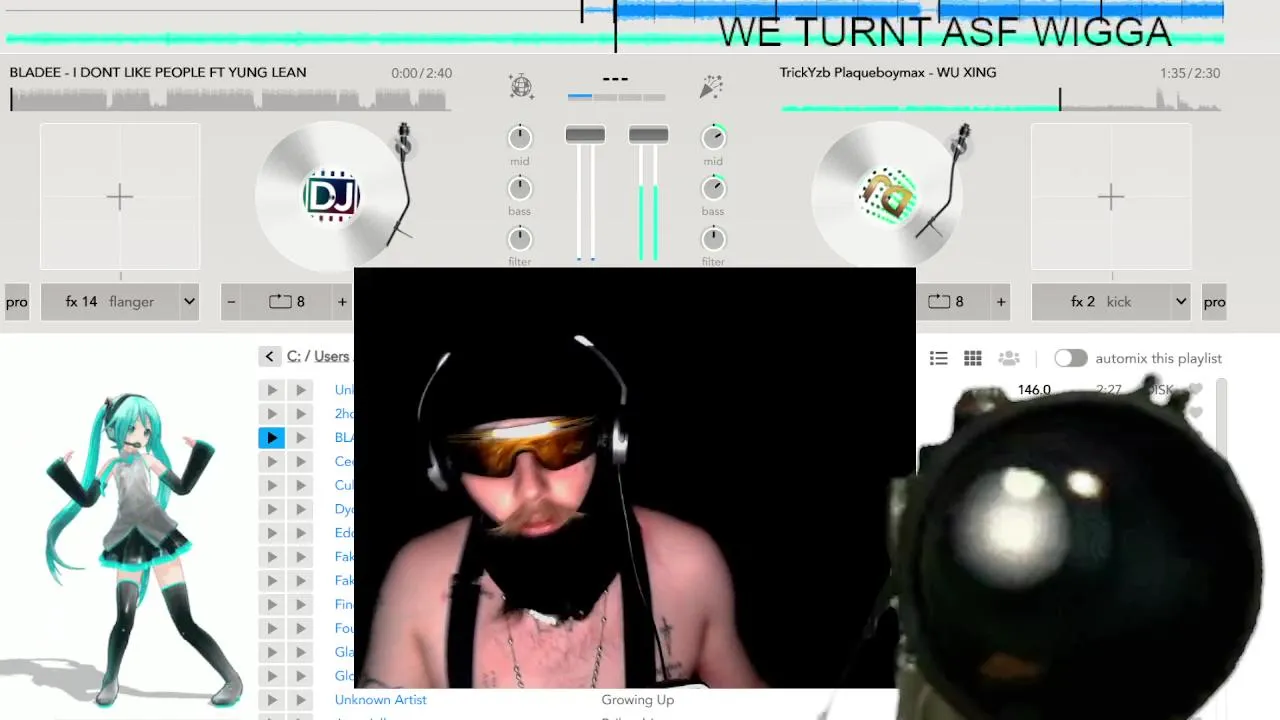Go back using the folder path arrow
Image resolution: width=1280 pixels, height=720 pixels.
pyautogui.click(x=269, y=357)
